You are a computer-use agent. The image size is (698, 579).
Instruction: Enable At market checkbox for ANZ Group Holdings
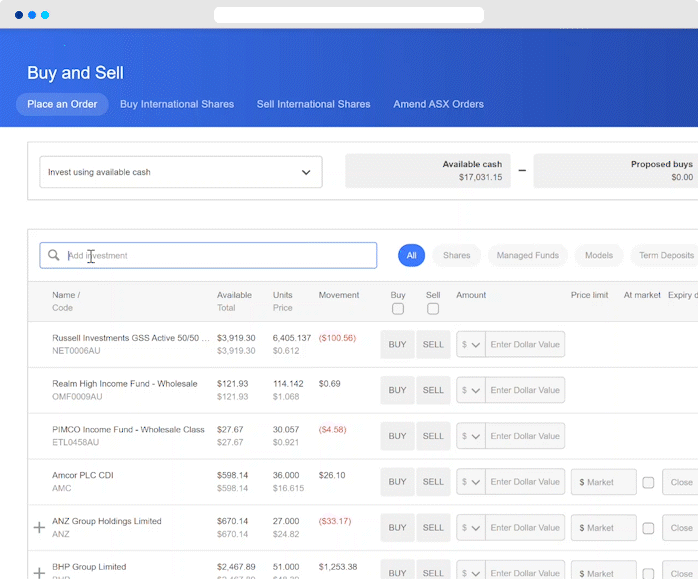click(648, 528)
